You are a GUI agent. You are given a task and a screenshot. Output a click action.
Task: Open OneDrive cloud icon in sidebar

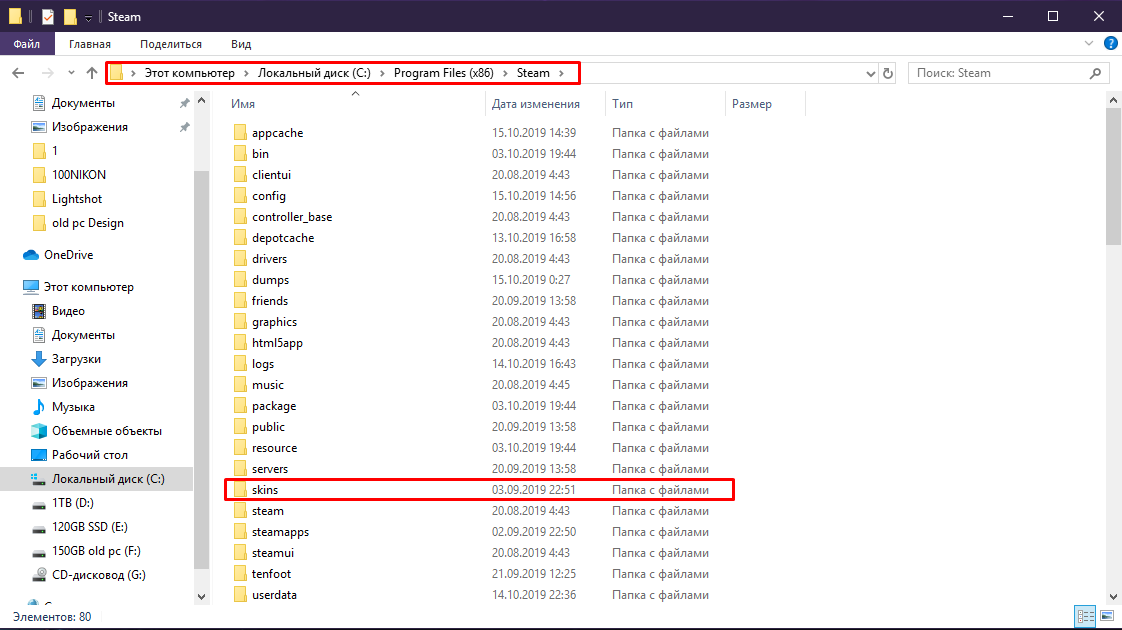(x=31, y=255)
